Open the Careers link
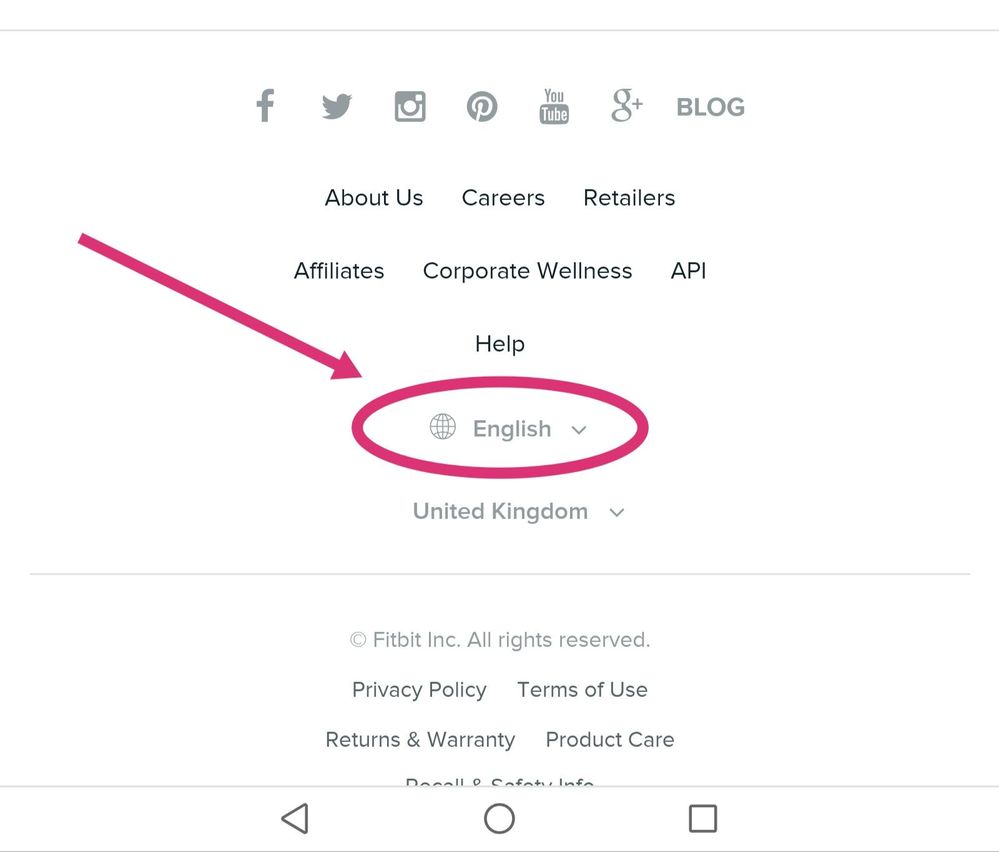 point(503,198)
